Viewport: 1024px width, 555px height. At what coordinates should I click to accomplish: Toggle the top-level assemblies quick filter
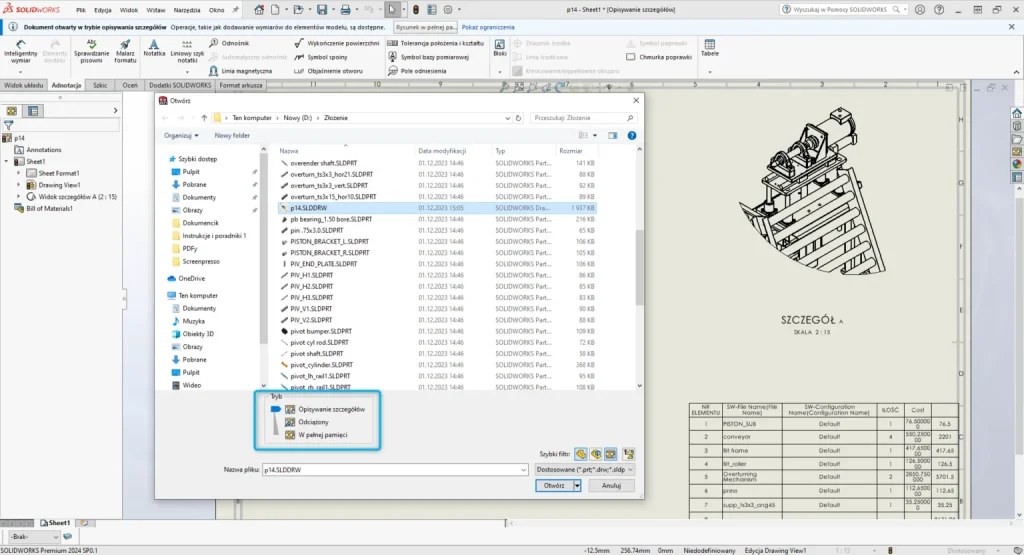point(628,454)
